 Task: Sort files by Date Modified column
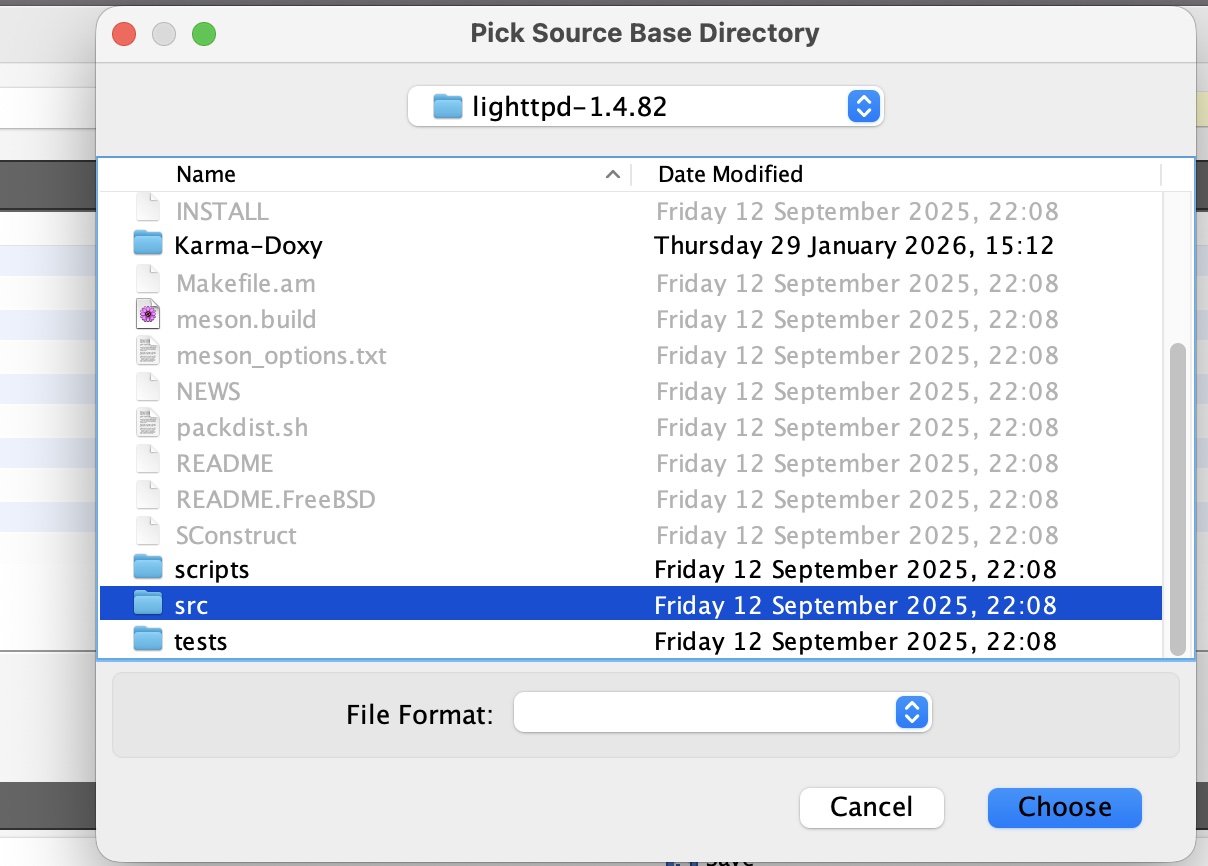(x=730, y=175)
